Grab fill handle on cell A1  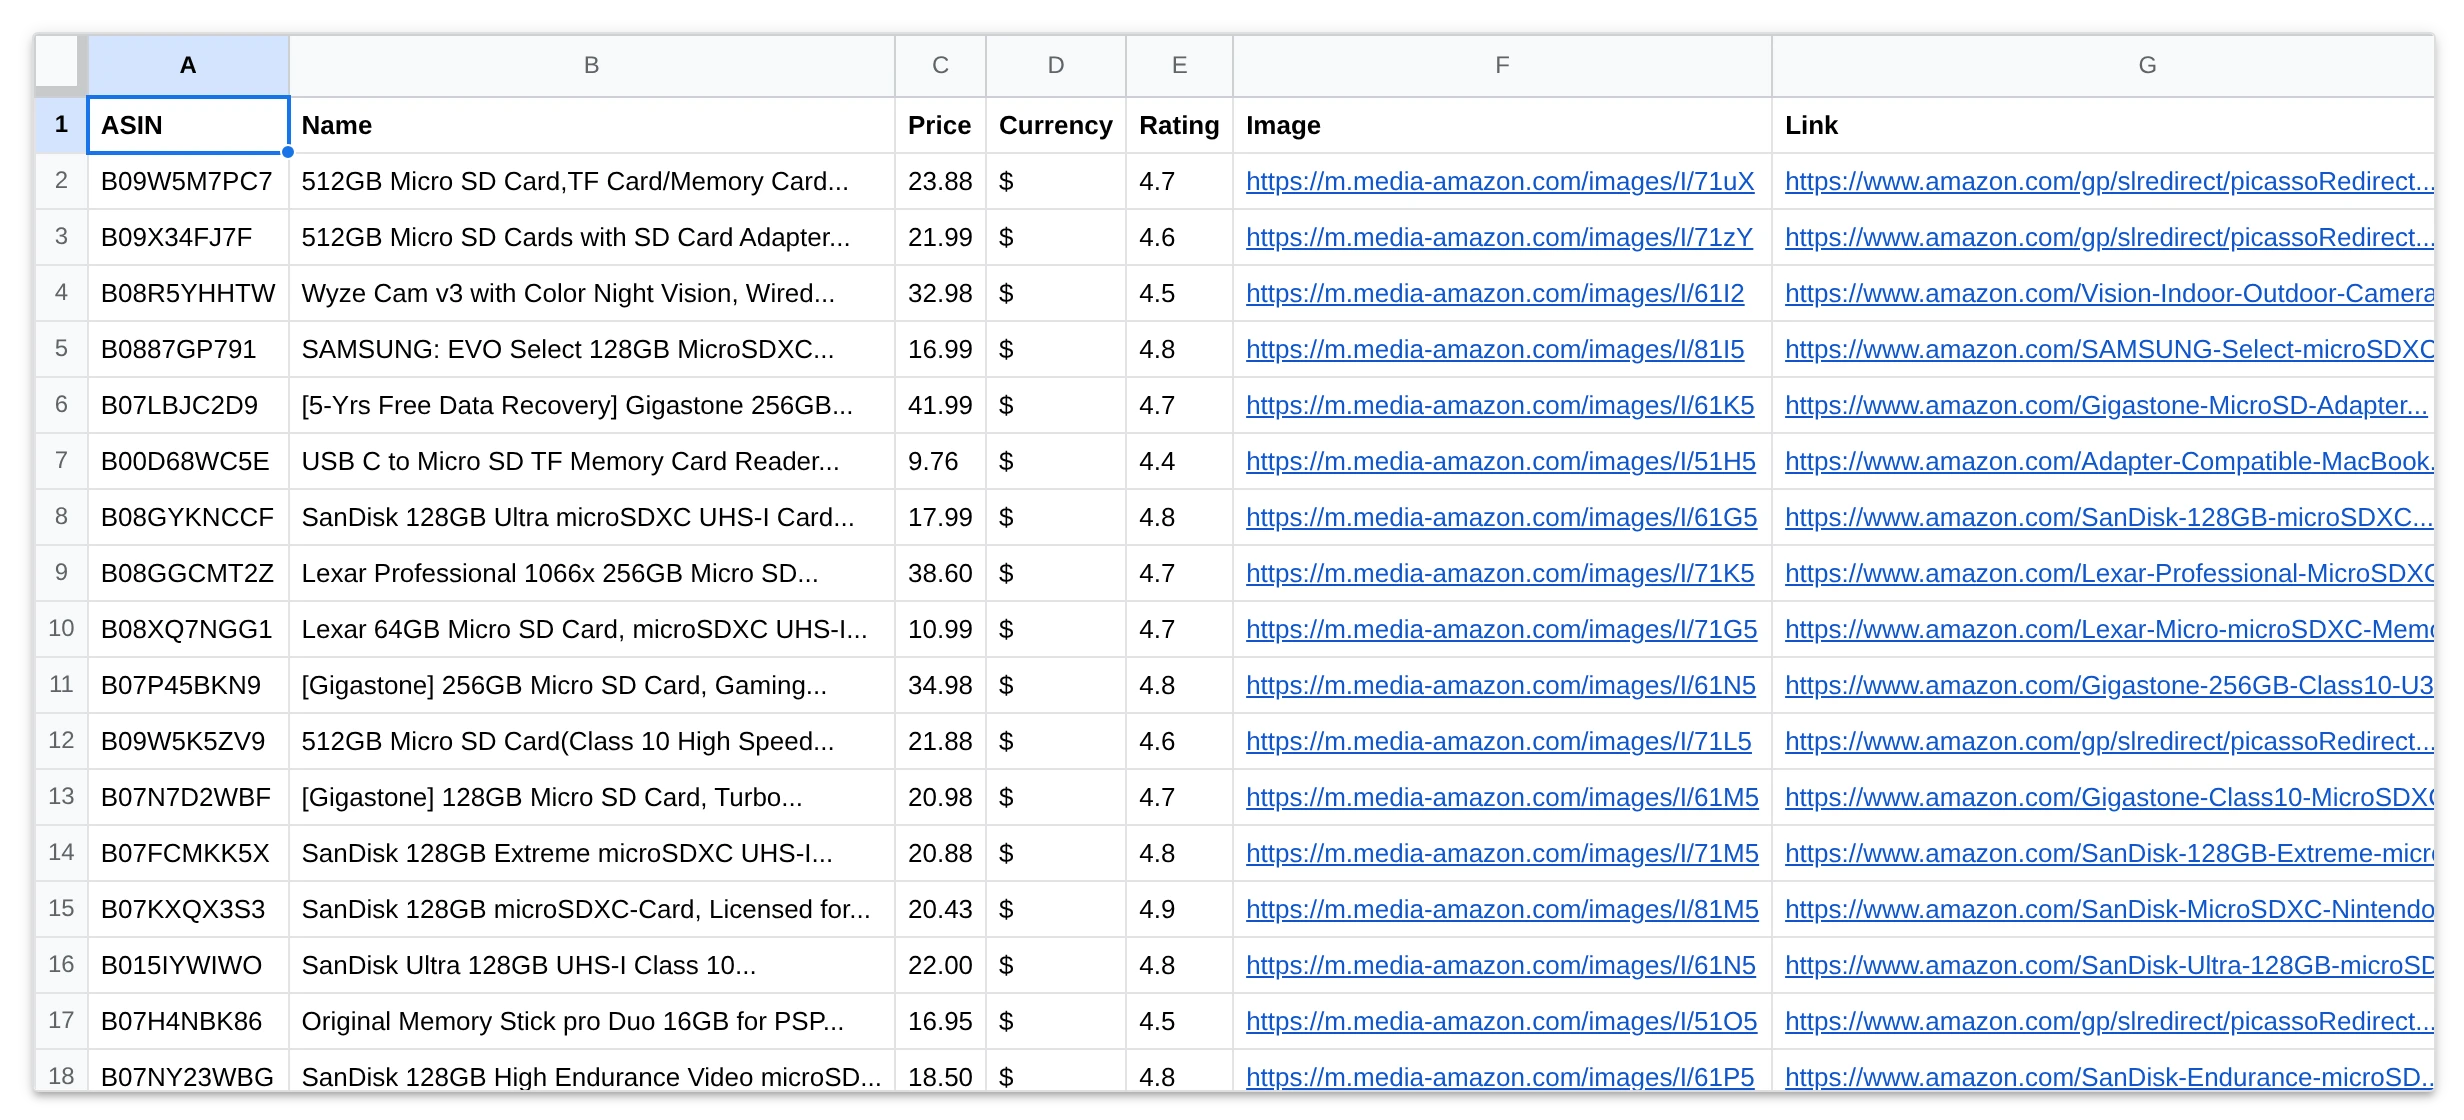tap(288, 152)
